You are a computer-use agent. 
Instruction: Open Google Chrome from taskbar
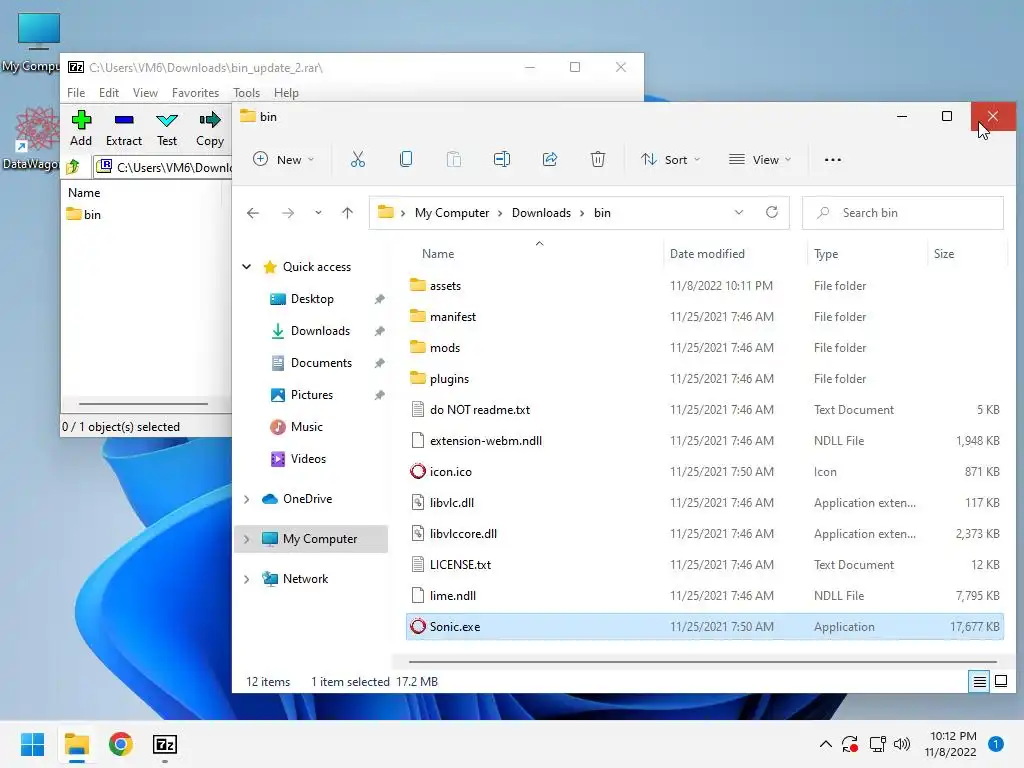tap(121, 744)
